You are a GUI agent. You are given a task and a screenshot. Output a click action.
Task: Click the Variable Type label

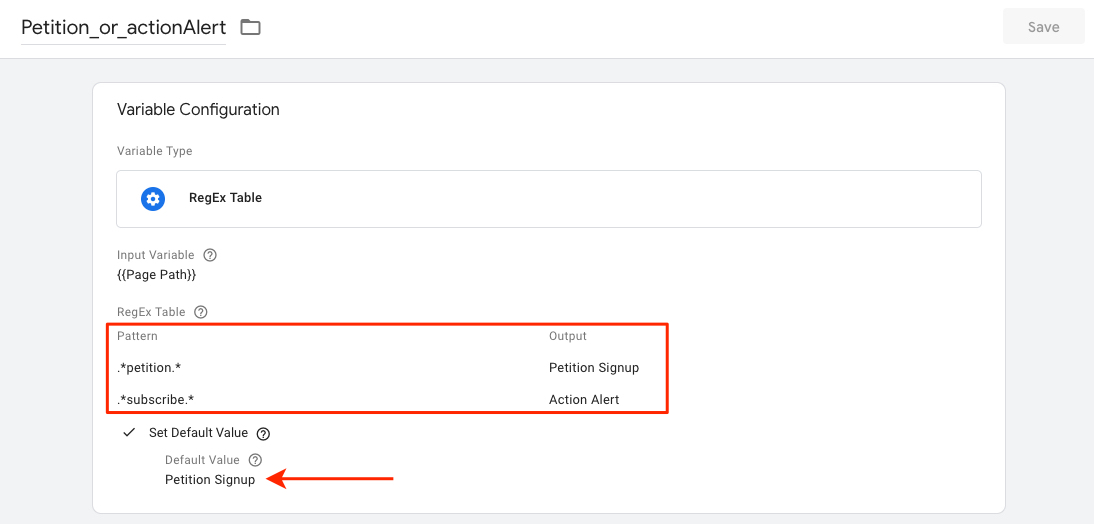click(154, 151)
